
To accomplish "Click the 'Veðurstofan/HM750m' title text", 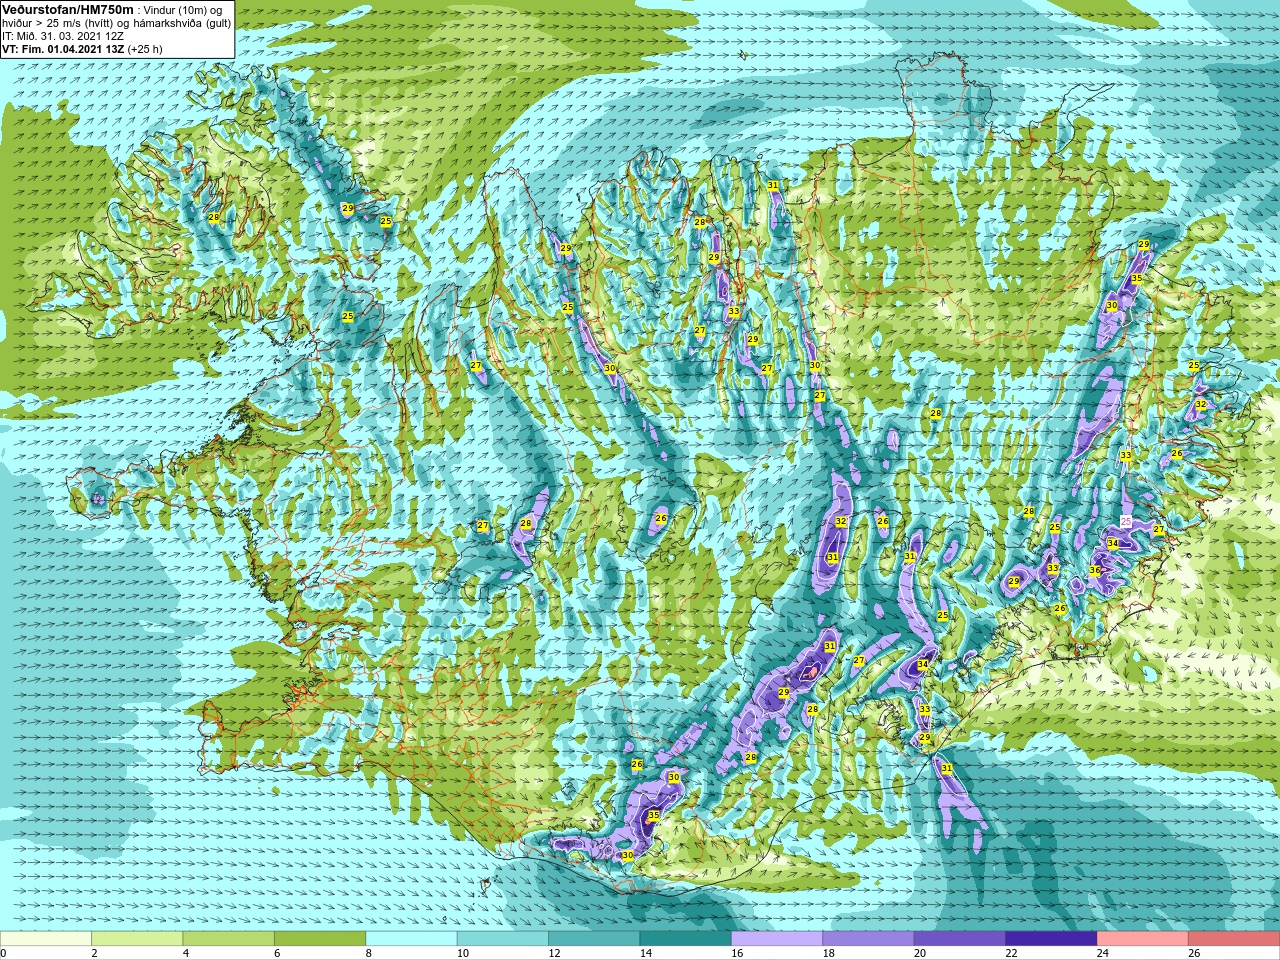I will click(x=68, y=9).
